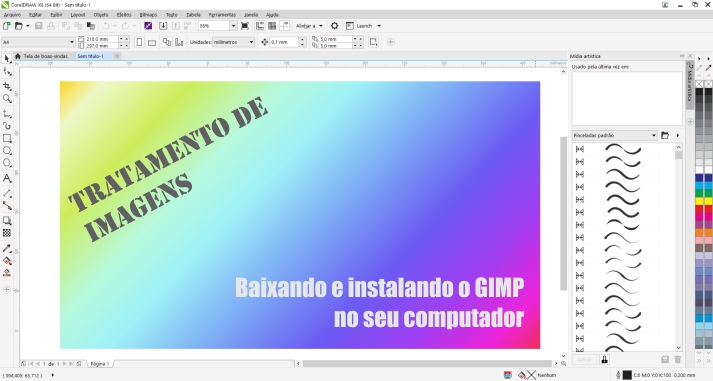
Task: Activate the Text tool
Action: coord(7,178)
